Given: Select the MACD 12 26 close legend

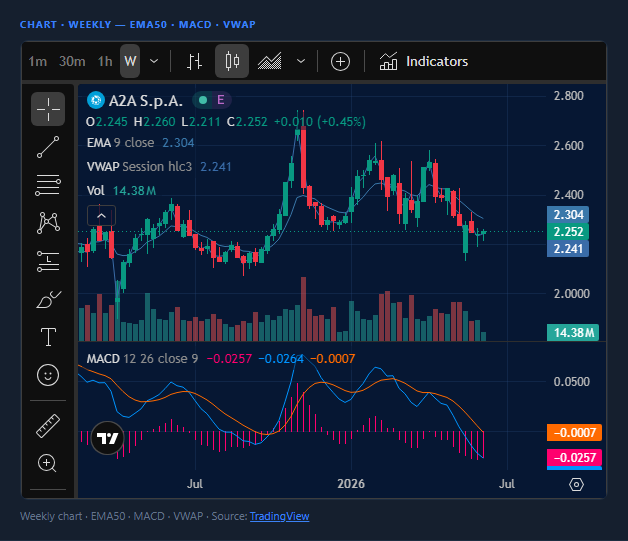Looking at the screenshot, I should click(x=143, y=358).
